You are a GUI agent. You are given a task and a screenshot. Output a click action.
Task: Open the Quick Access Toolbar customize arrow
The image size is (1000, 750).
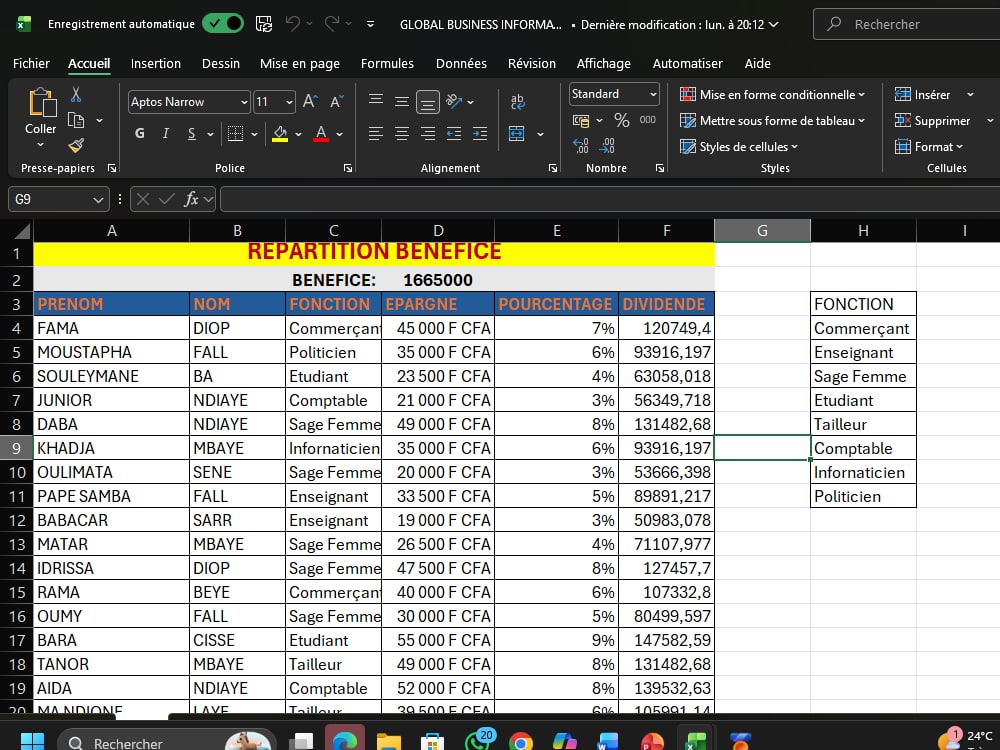click(x=371, y=24)
